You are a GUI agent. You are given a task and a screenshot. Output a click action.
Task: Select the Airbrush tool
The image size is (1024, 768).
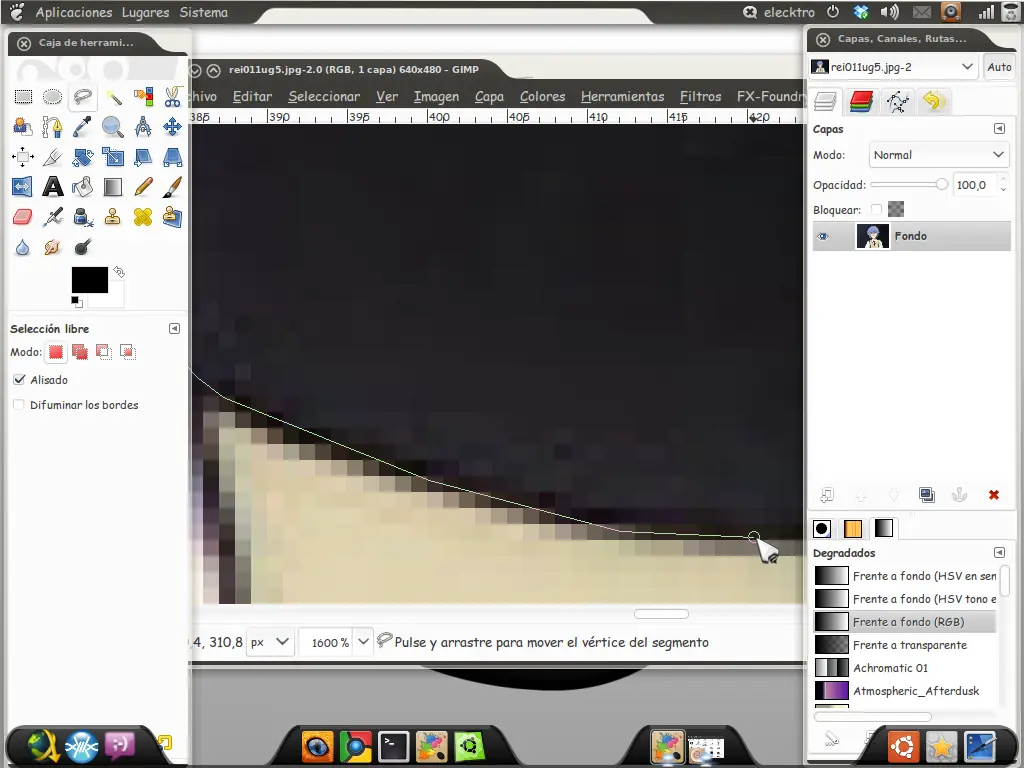point(52,217)
